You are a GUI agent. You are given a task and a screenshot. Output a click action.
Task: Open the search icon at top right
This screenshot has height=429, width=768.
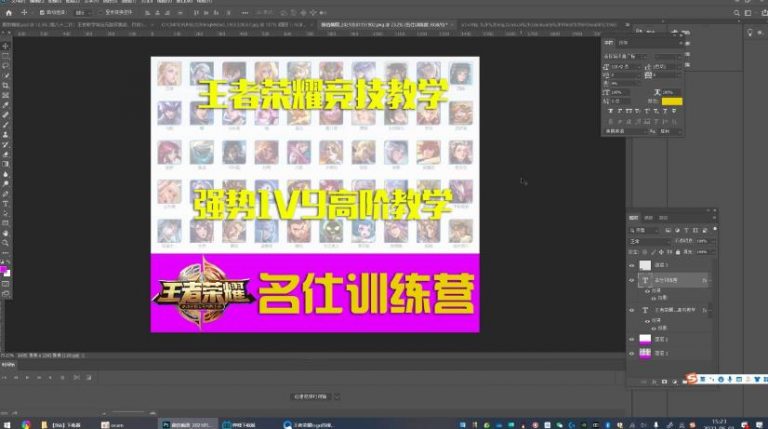(x=737, y=13)
